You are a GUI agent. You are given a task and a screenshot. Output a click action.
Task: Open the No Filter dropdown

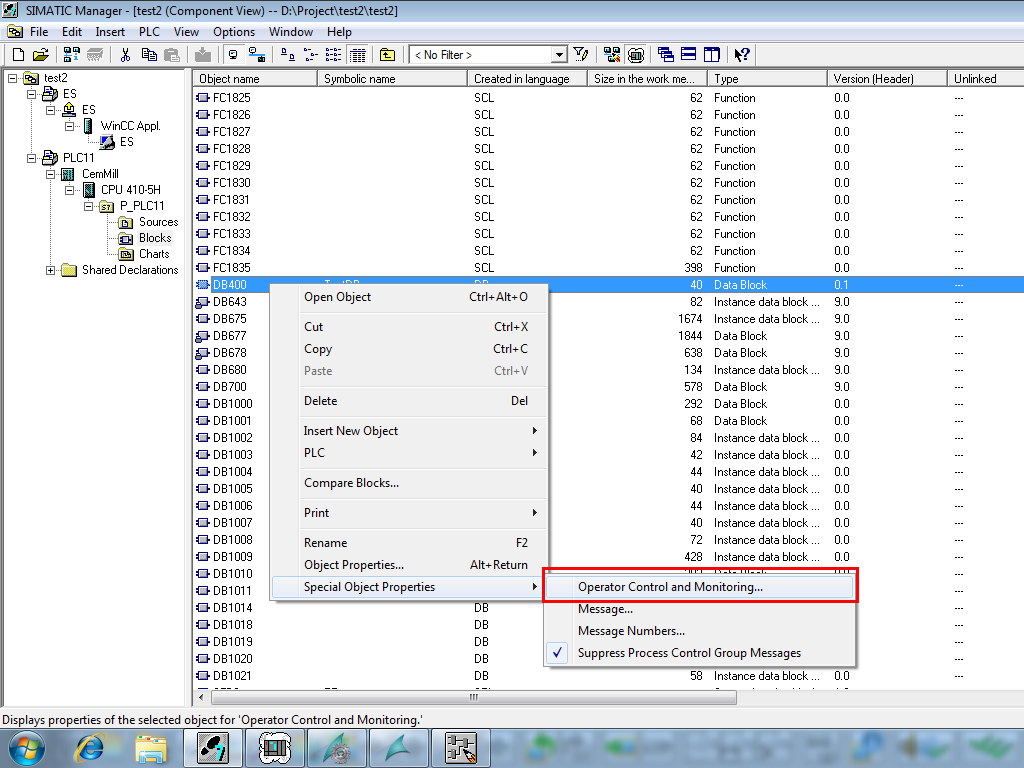point(558,56)
